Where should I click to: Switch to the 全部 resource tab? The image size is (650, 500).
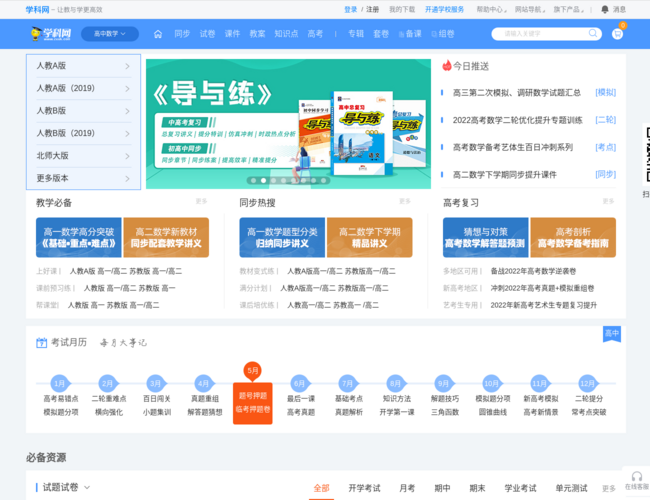tap(321, 488)
